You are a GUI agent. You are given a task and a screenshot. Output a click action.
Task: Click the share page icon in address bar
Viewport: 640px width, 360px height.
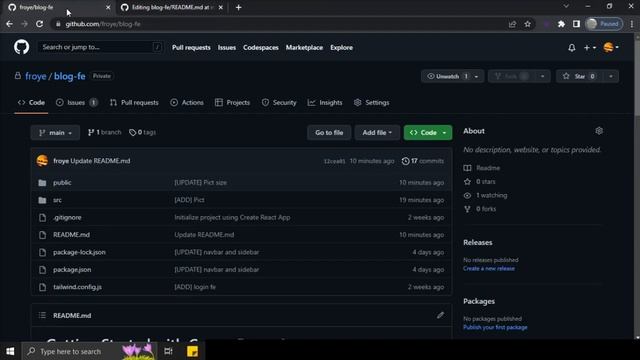(x=512, y=24)
